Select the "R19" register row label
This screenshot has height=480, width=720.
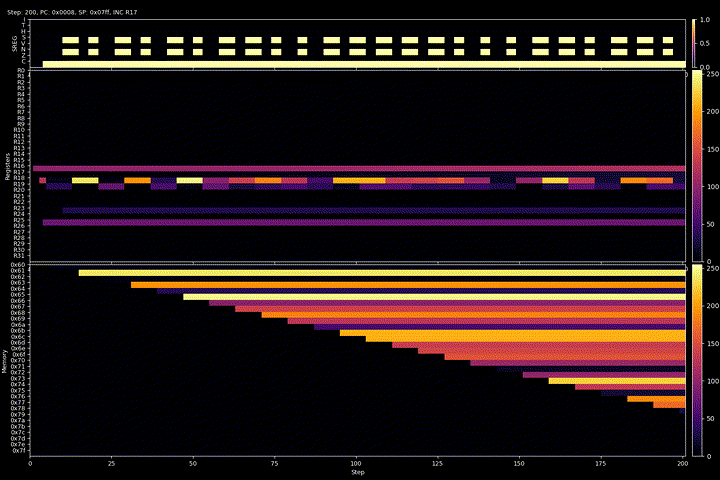(x=19, y=184)
